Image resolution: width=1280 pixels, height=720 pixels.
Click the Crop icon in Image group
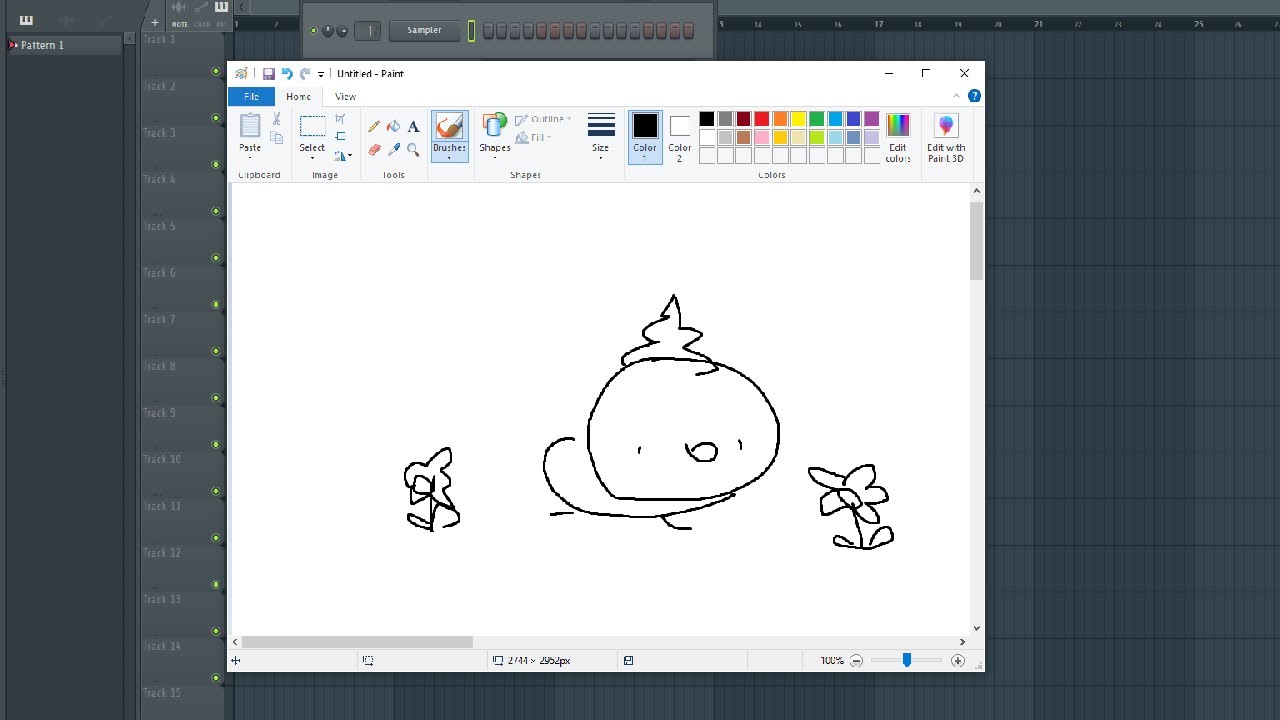point(340,119)
